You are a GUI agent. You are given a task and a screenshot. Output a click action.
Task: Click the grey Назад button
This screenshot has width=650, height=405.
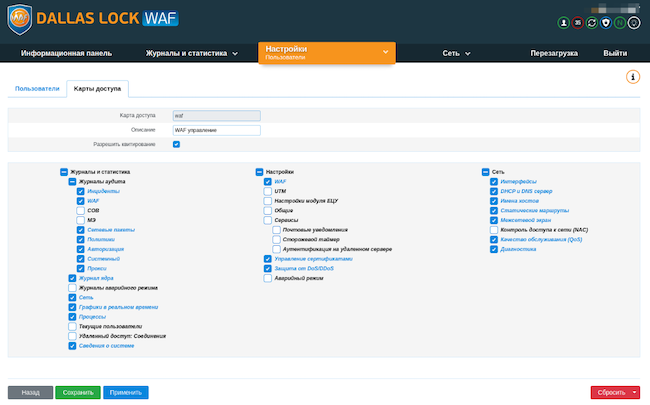tap(30, 392)
